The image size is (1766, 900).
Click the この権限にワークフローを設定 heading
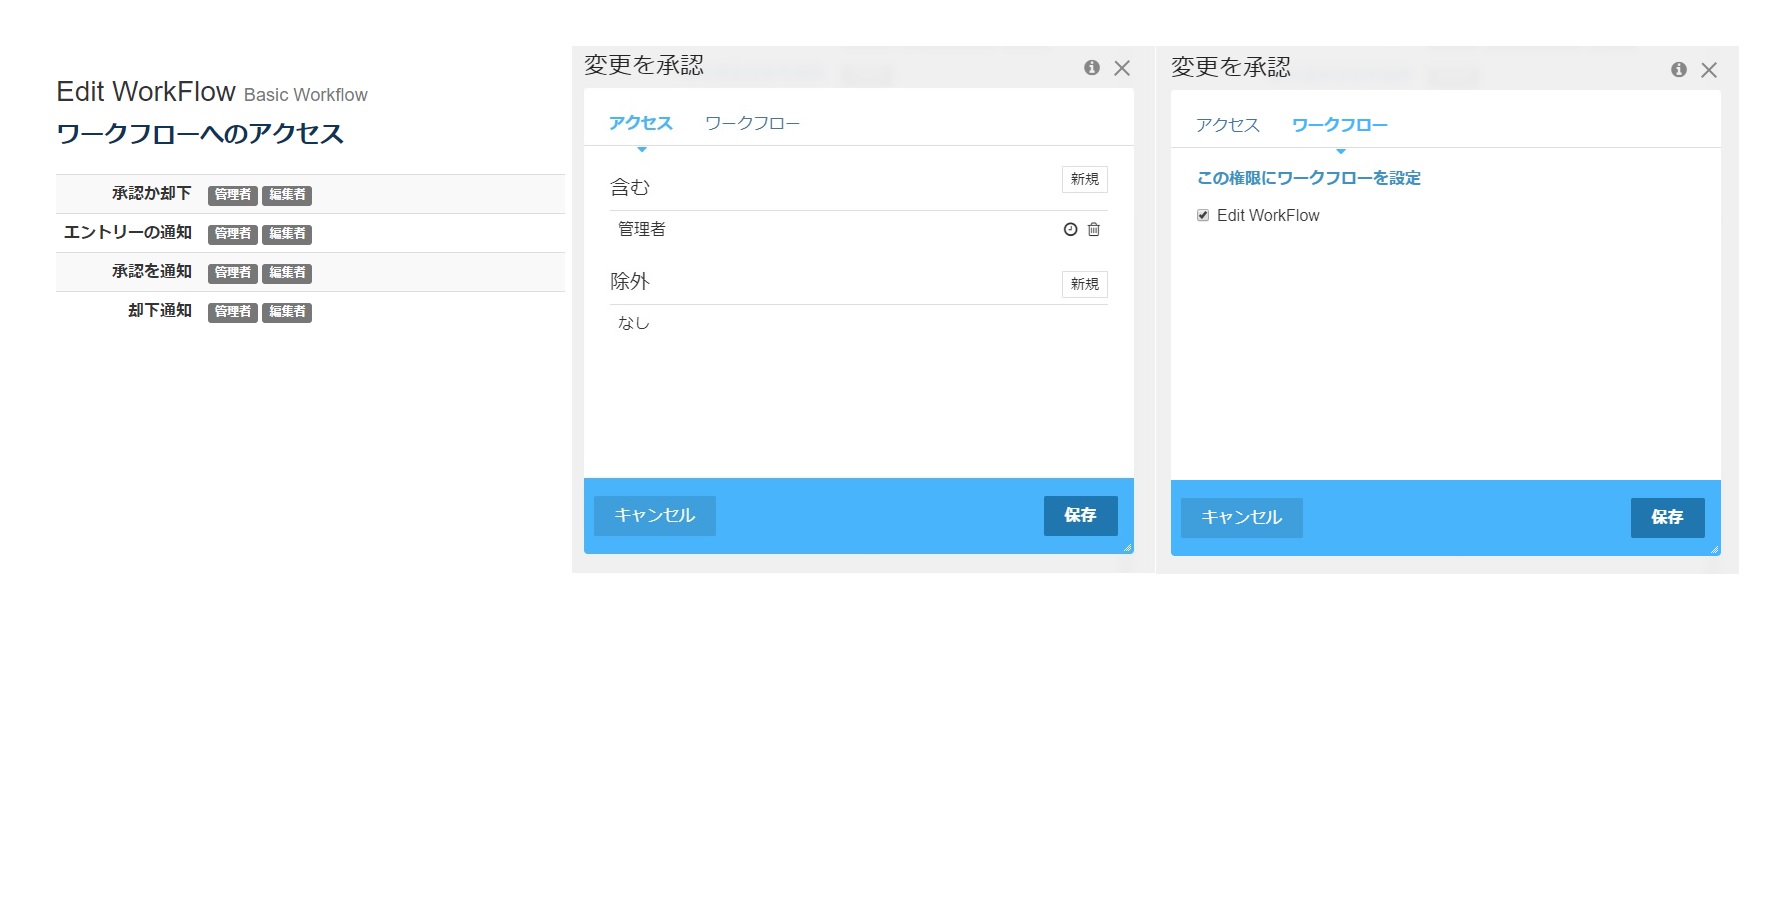(x=1309, y=178)
